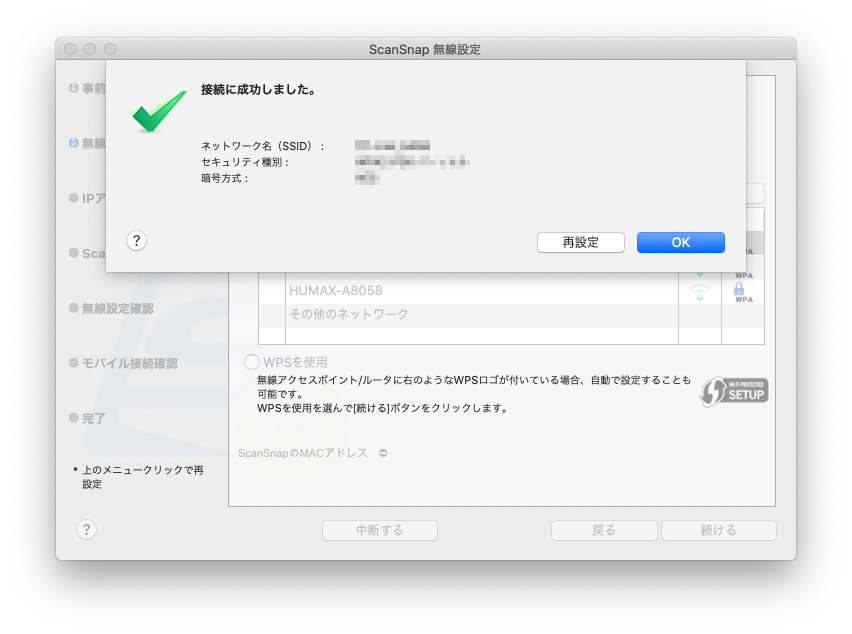Image resolution: width=852 pixels, height=634 pixels.
Task: Click the 続ける button
Action: [718, 530]
